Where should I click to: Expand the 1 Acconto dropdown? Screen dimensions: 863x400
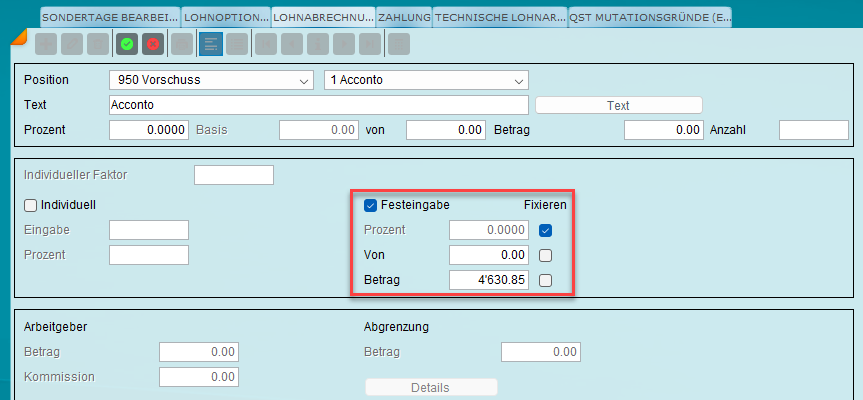(426, 80)
